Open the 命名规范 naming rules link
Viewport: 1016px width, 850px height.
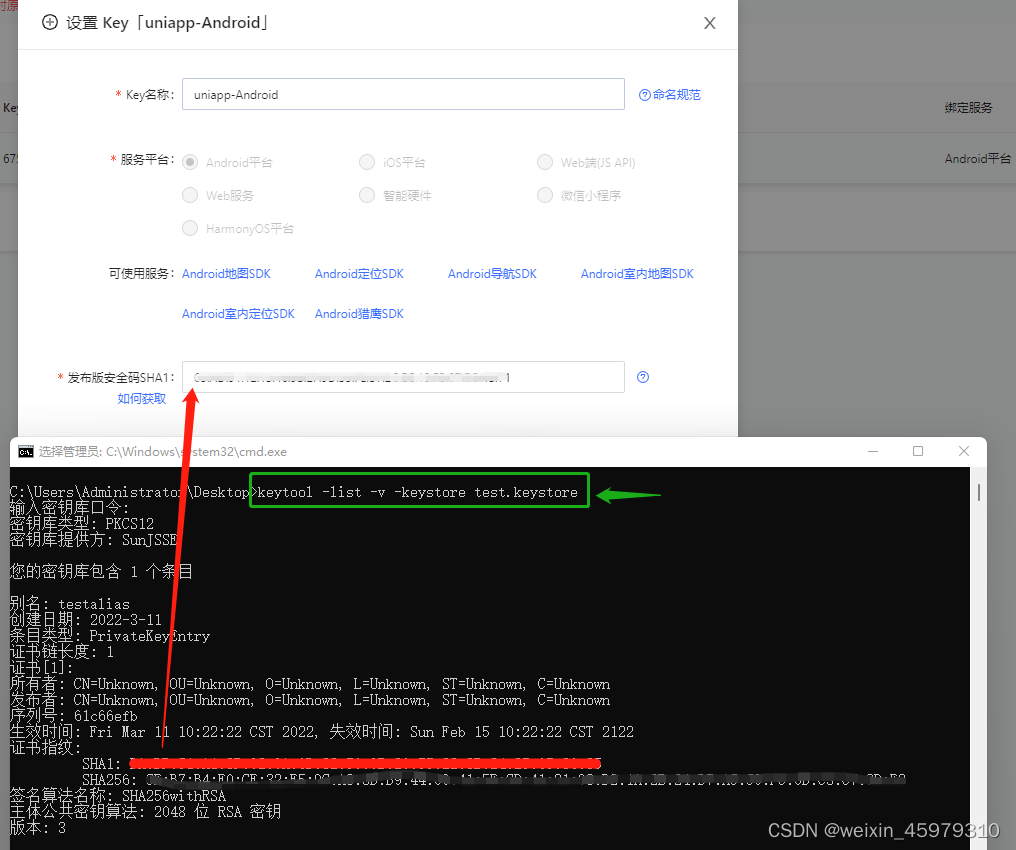pos(670,95)
